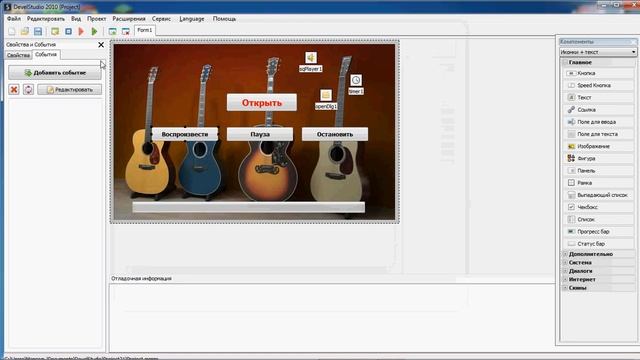The image size is (640, 360).
Task: Click the Open project folder icon
Action: click(25, 31)
